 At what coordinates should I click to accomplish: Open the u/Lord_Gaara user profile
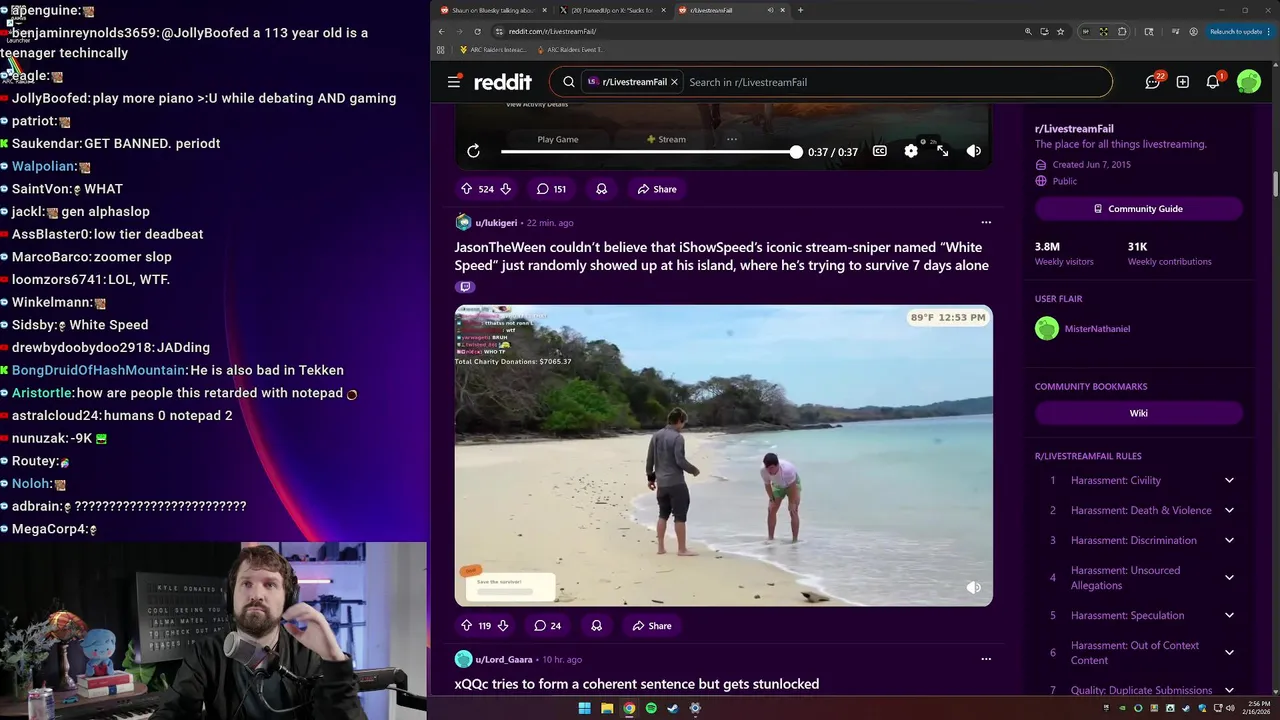click(x=504, y=660)
